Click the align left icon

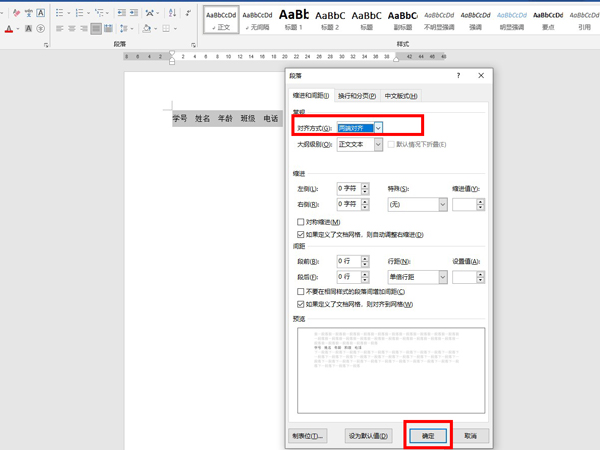[60, 30]
